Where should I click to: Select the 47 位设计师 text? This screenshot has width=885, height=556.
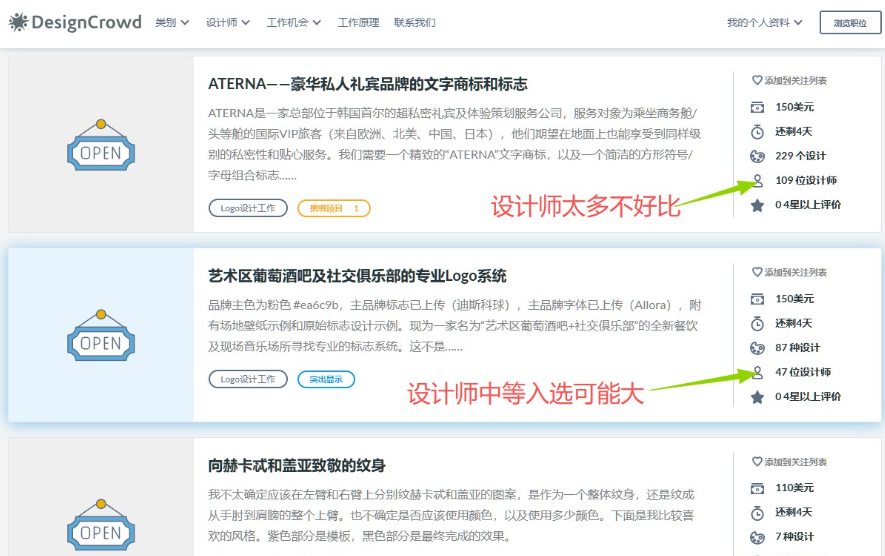click(x=803, y=372)
